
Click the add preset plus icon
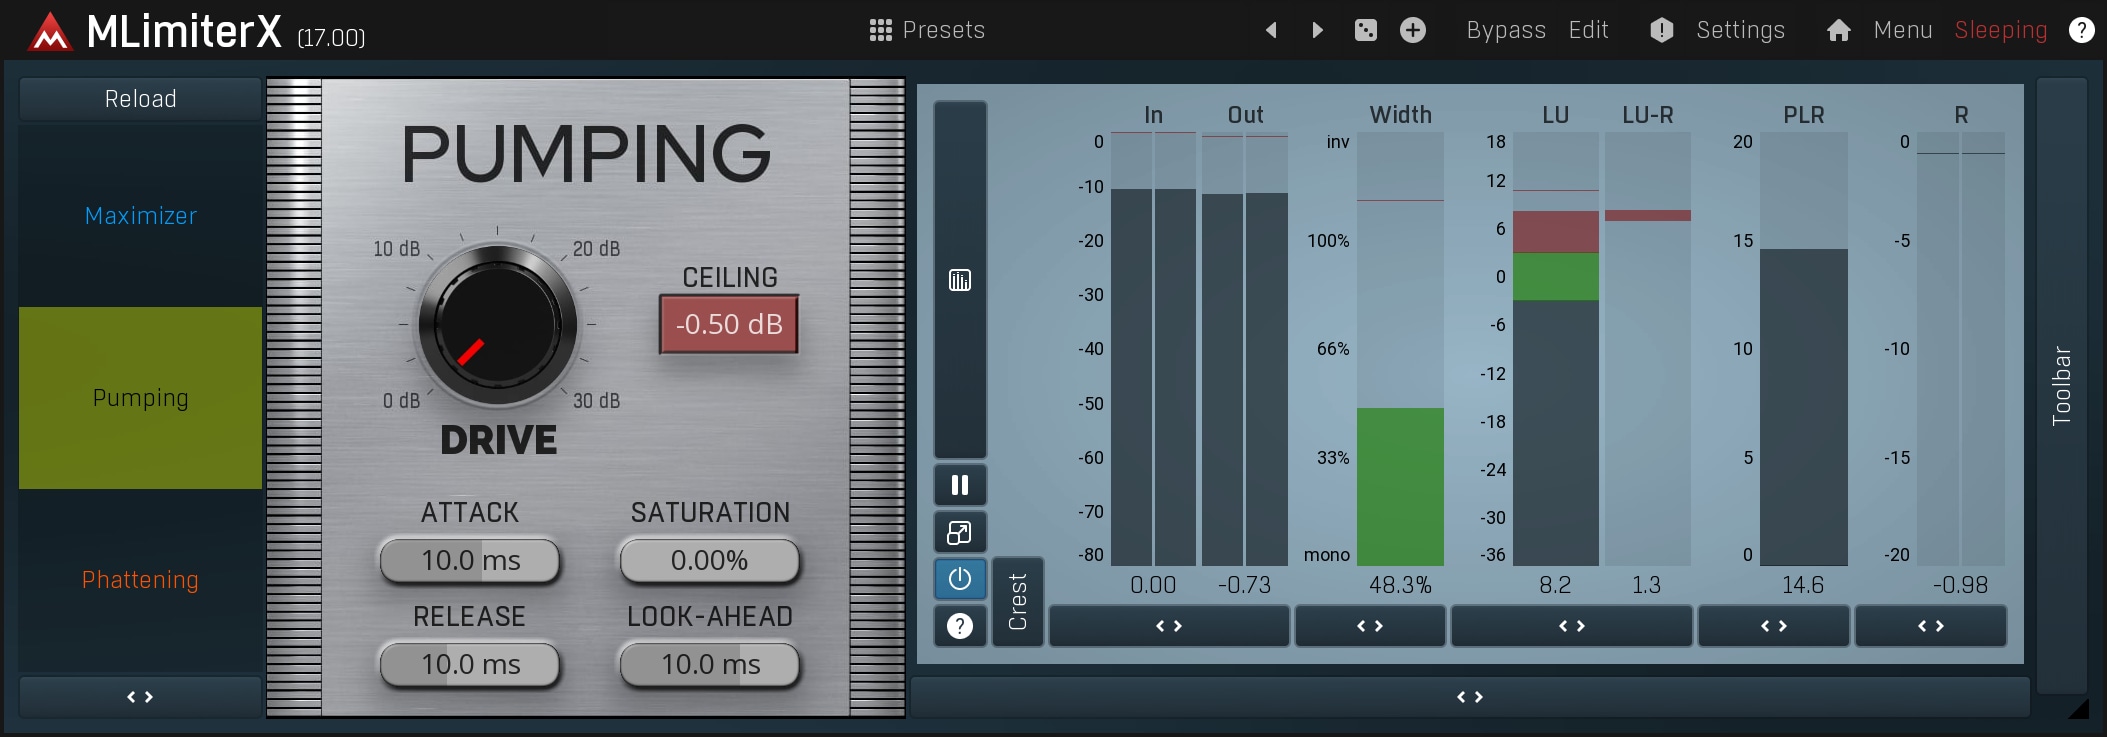pyautogui.click(x=1412, y=30)
